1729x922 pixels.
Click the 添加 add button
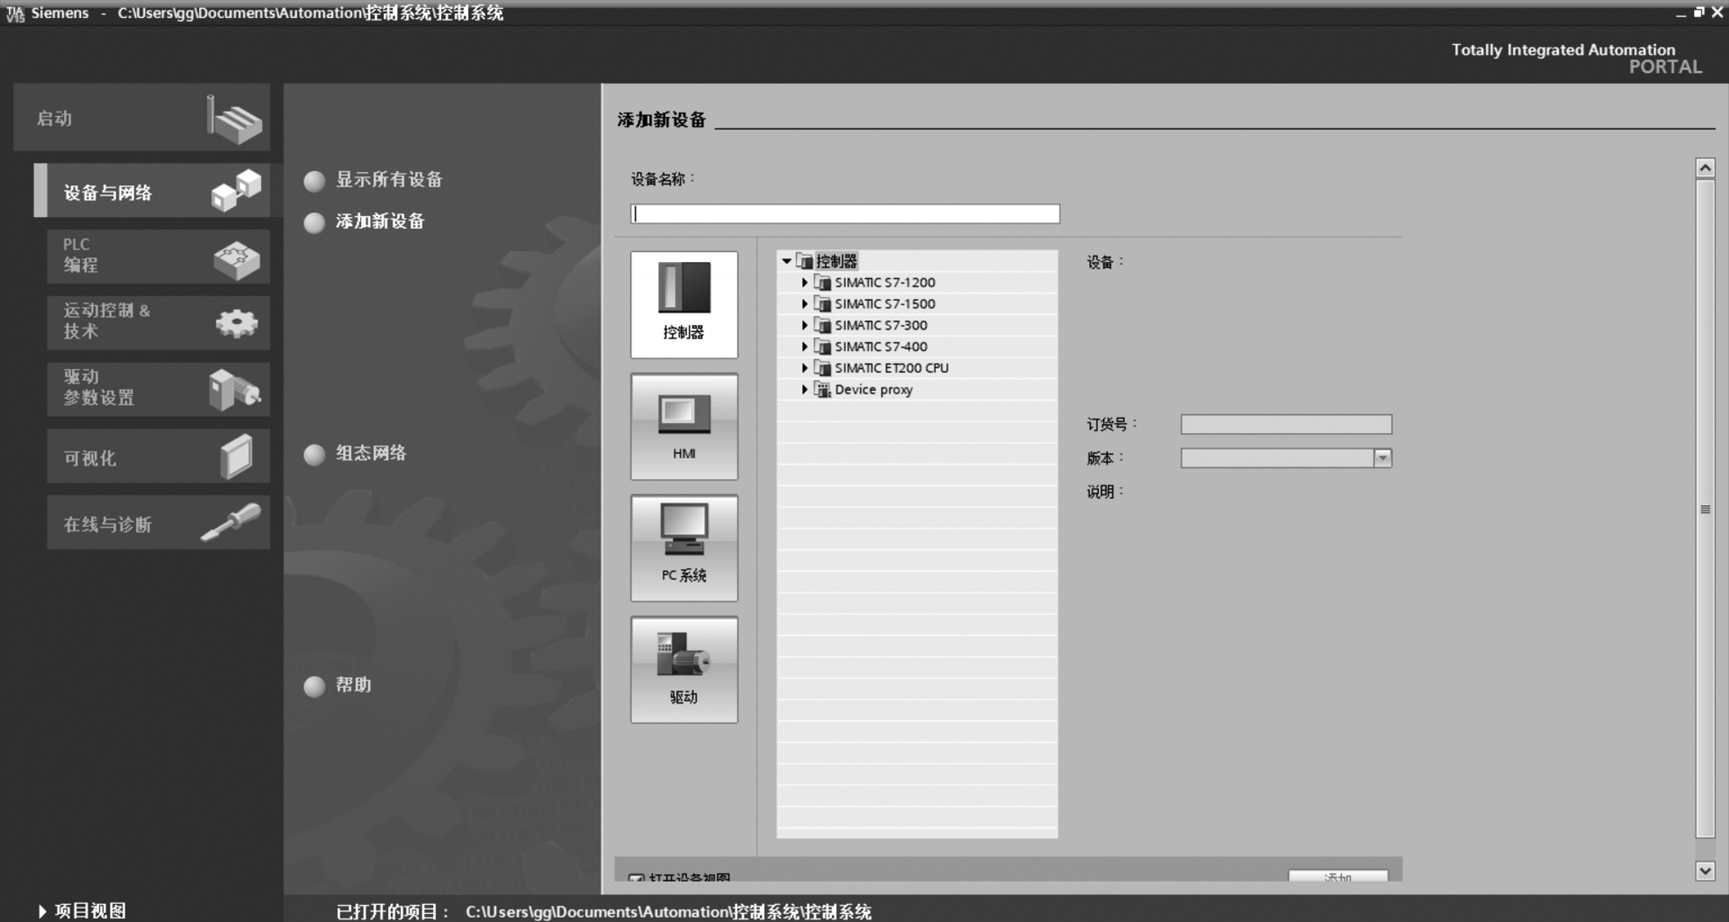1338,877
